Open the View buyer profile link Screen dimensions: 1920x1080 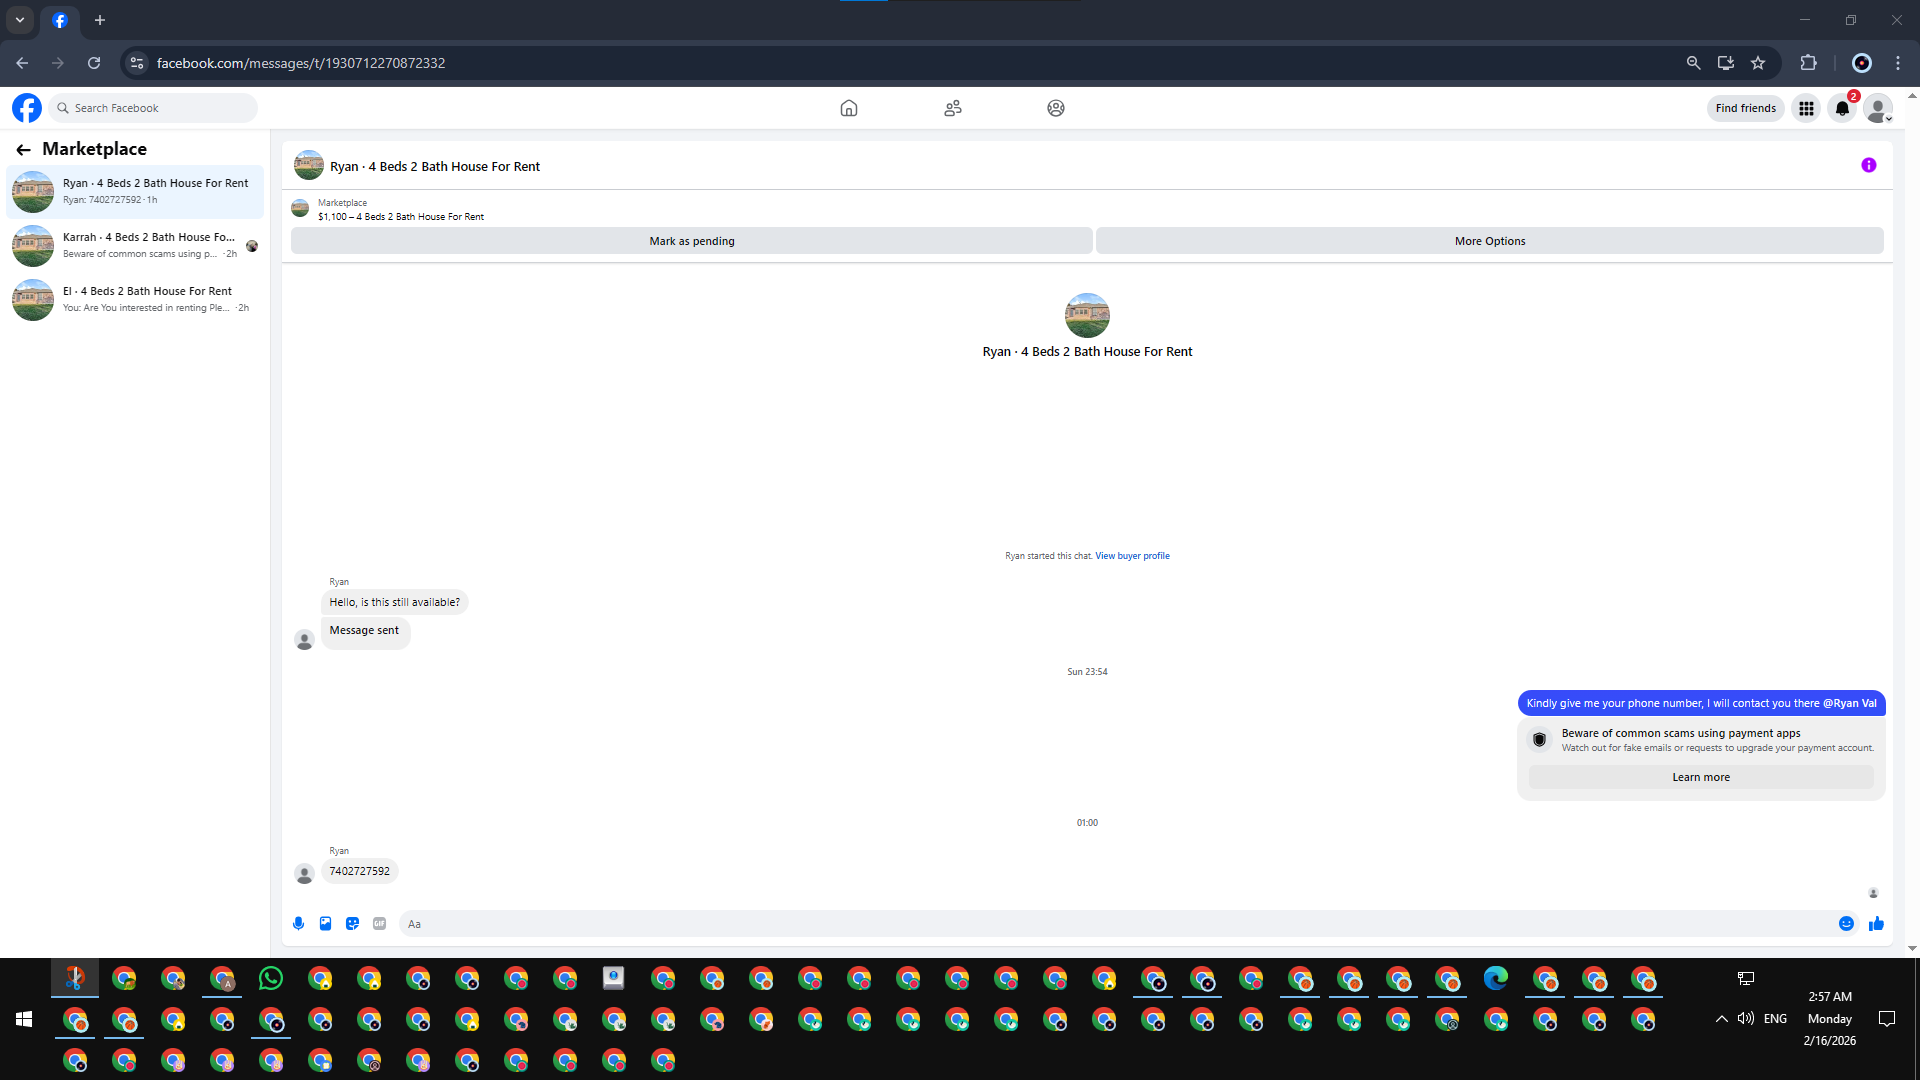pos(1132,556)
